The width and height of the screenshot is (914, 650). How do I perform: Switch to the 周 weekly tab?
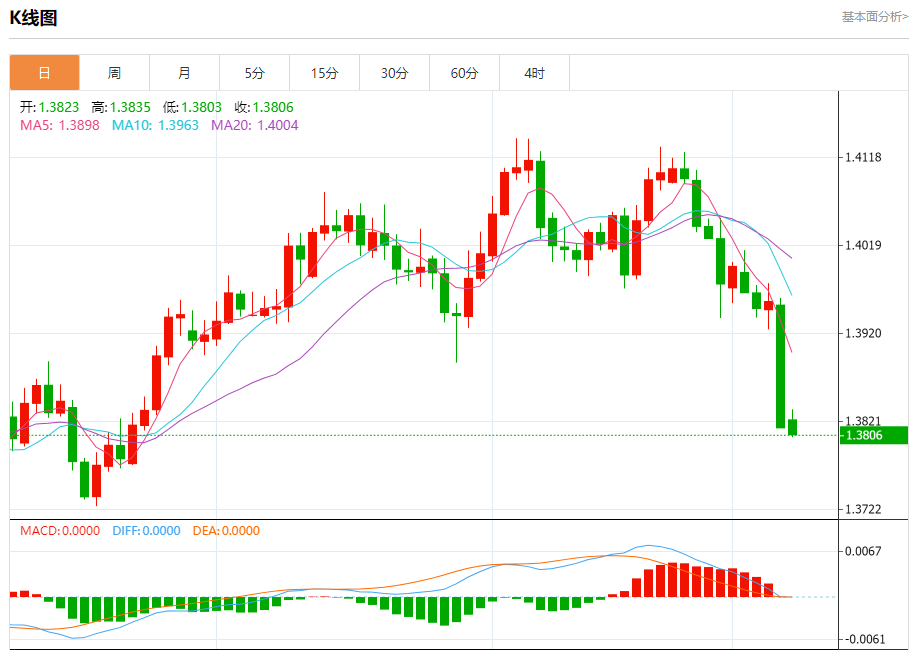(x=114, y=73)
